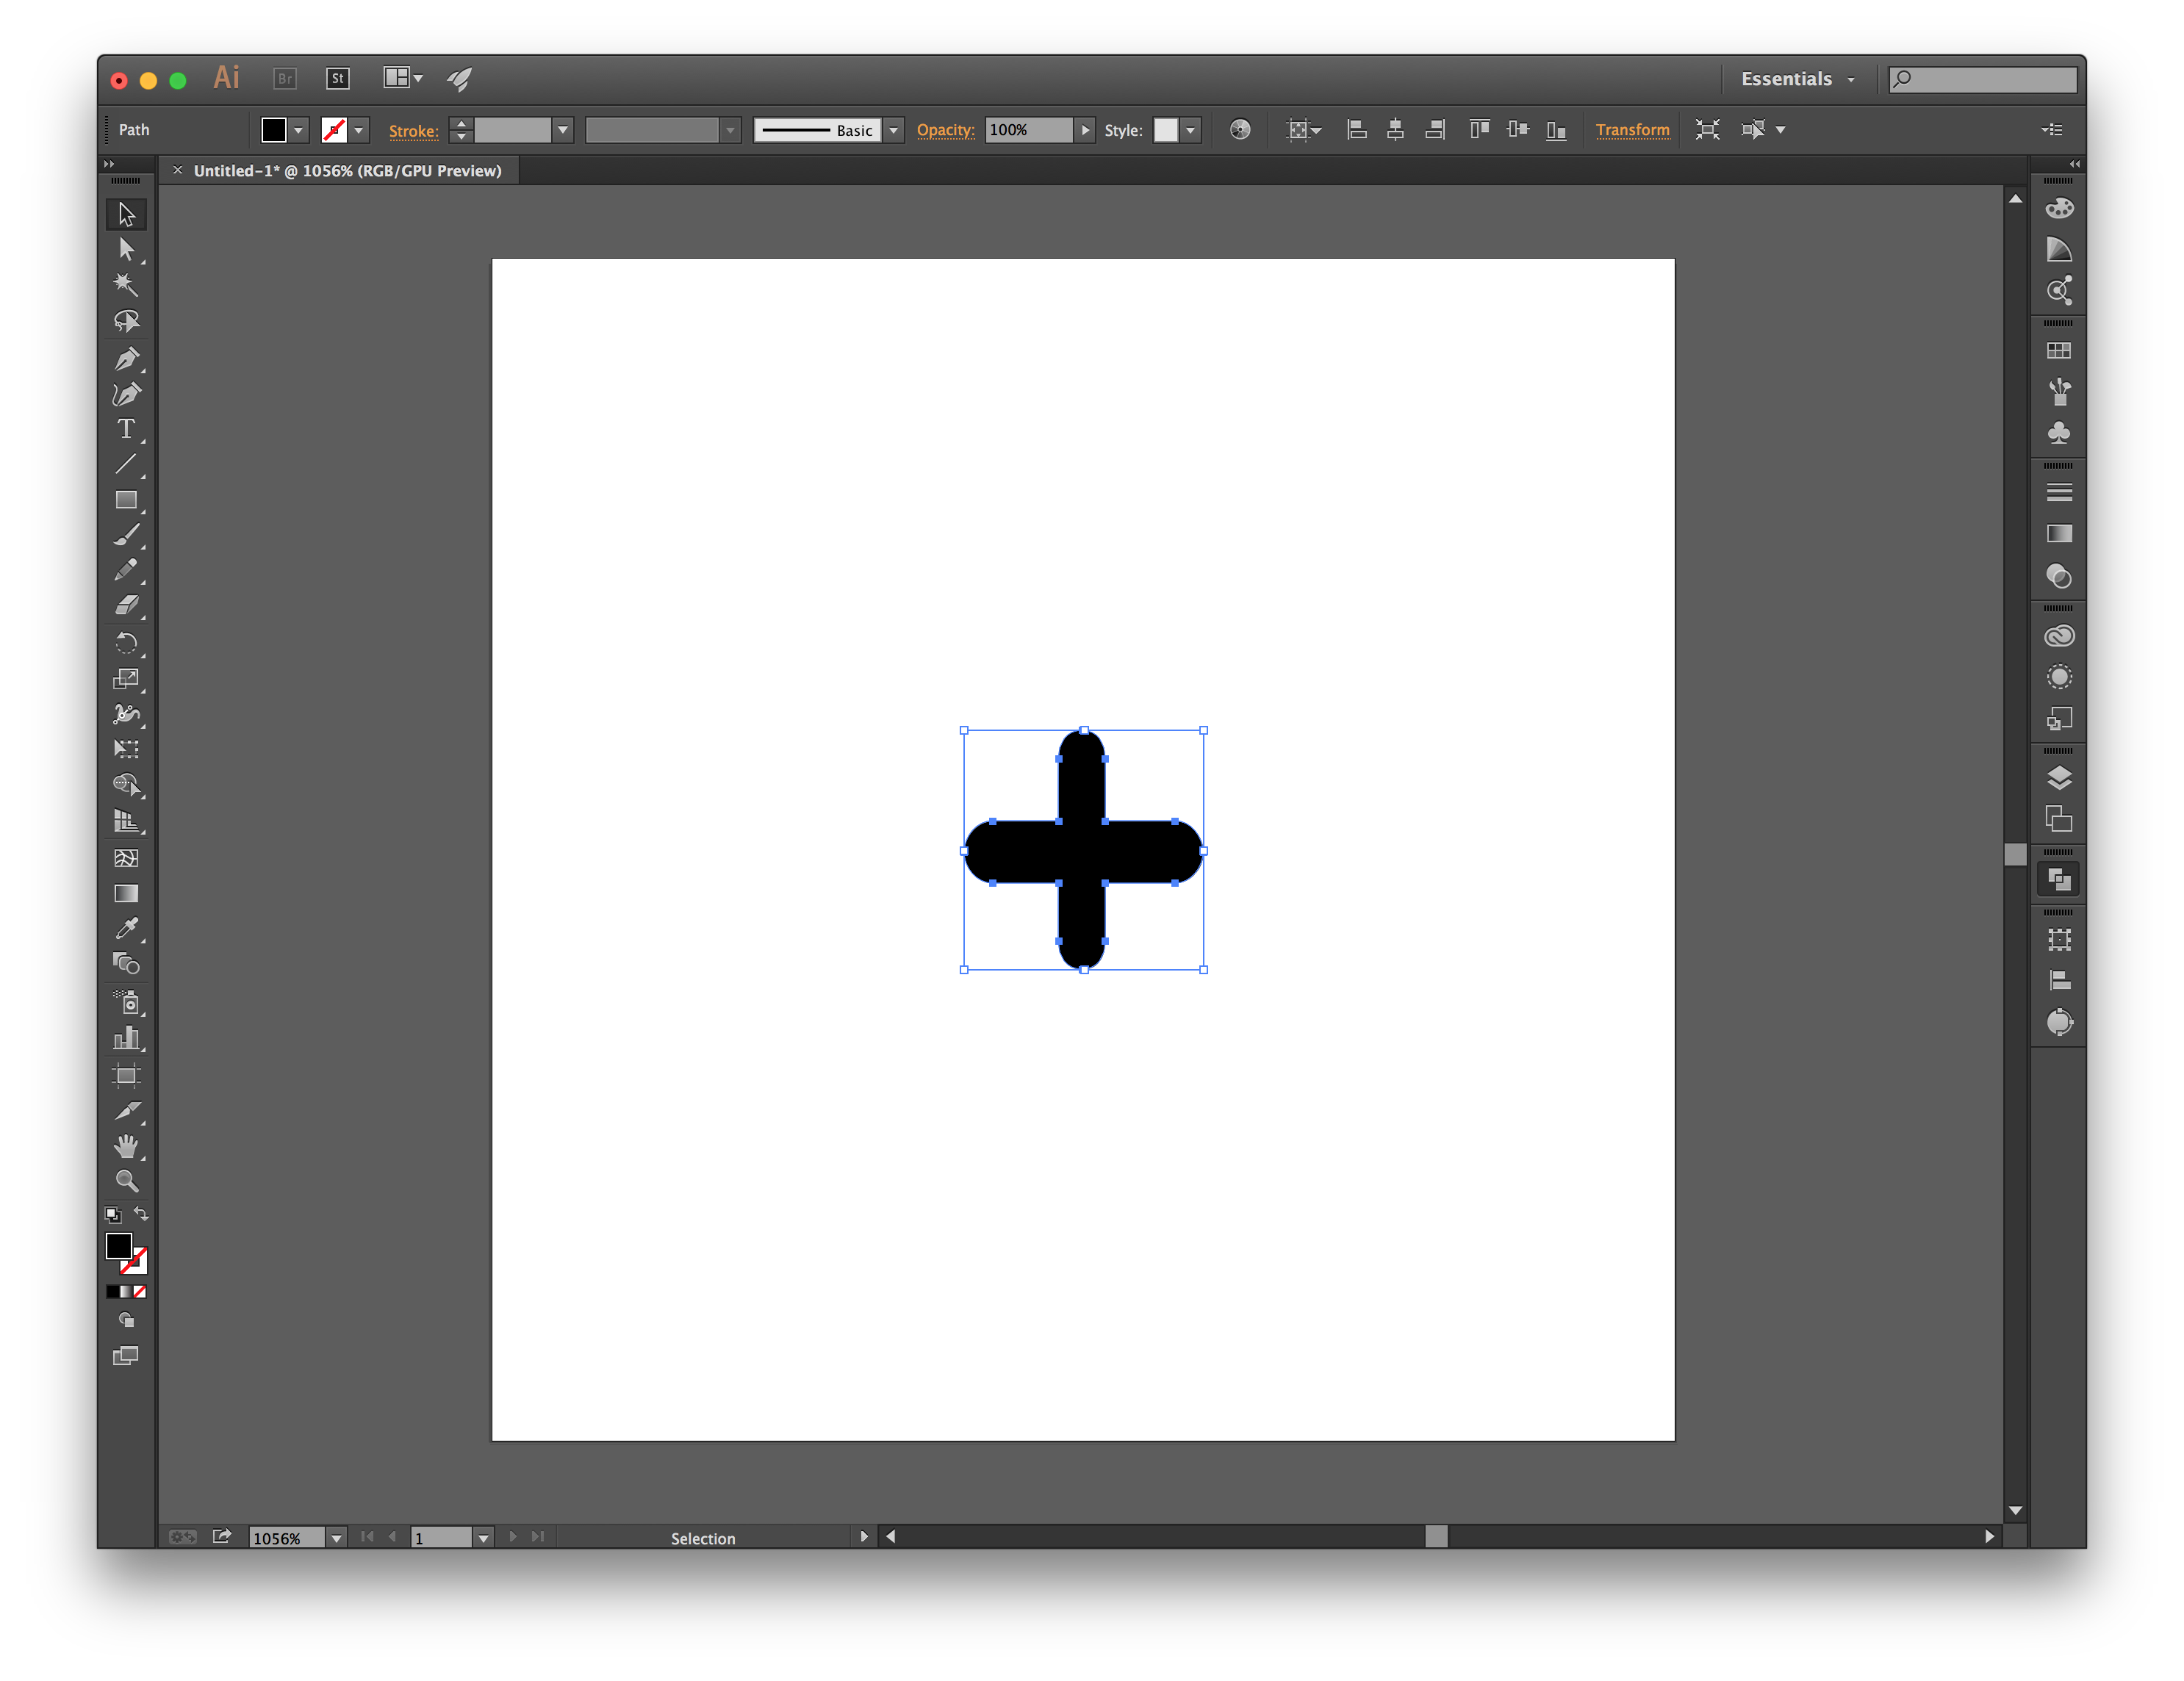Click the Opacity panel link
Image resolution: width=2184 pixels, height=1681 pixels.
(945, 130)
